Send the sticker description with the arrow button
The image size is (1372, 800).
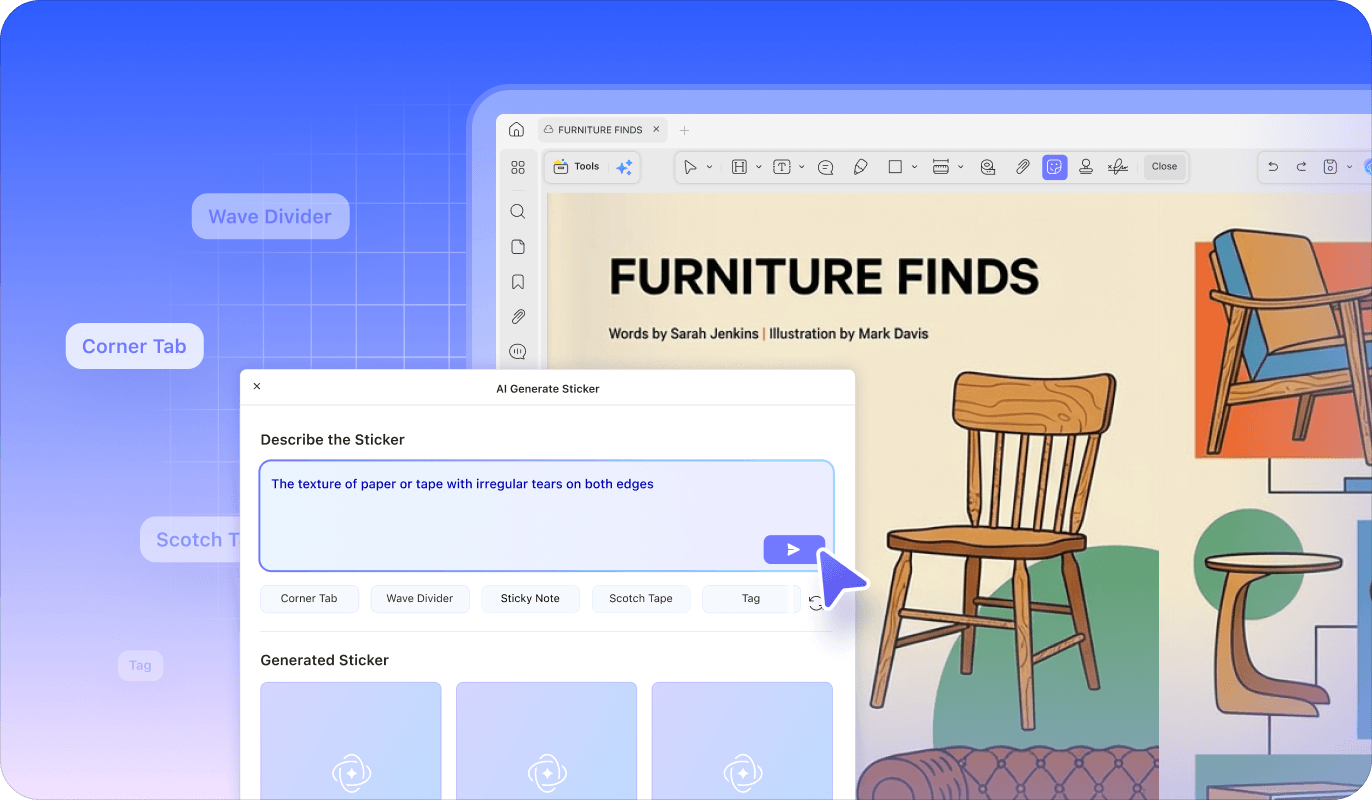point(794,549)
